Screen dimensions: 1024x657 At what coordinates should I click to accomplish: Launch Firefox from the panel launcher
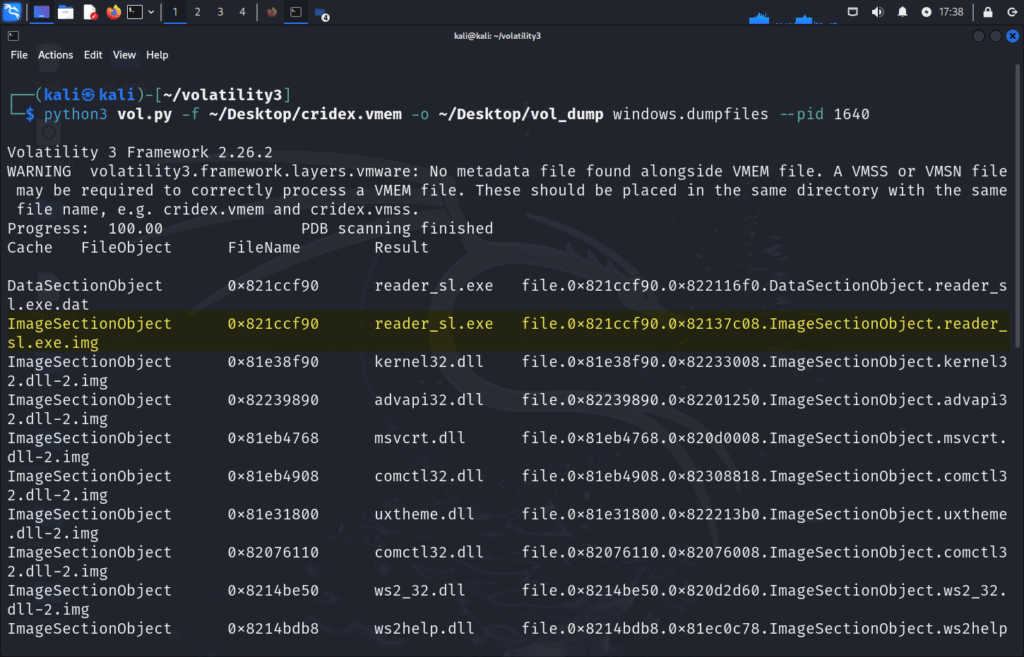(x=114, y=12)
